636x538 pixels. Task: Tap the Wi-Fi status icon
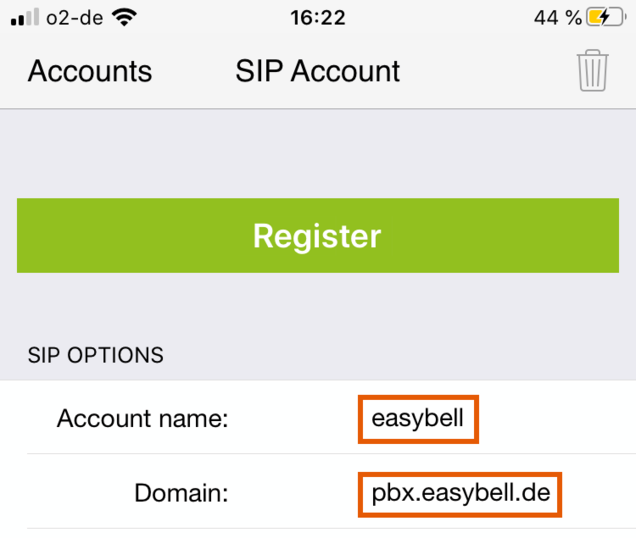[x=125, y=17]
